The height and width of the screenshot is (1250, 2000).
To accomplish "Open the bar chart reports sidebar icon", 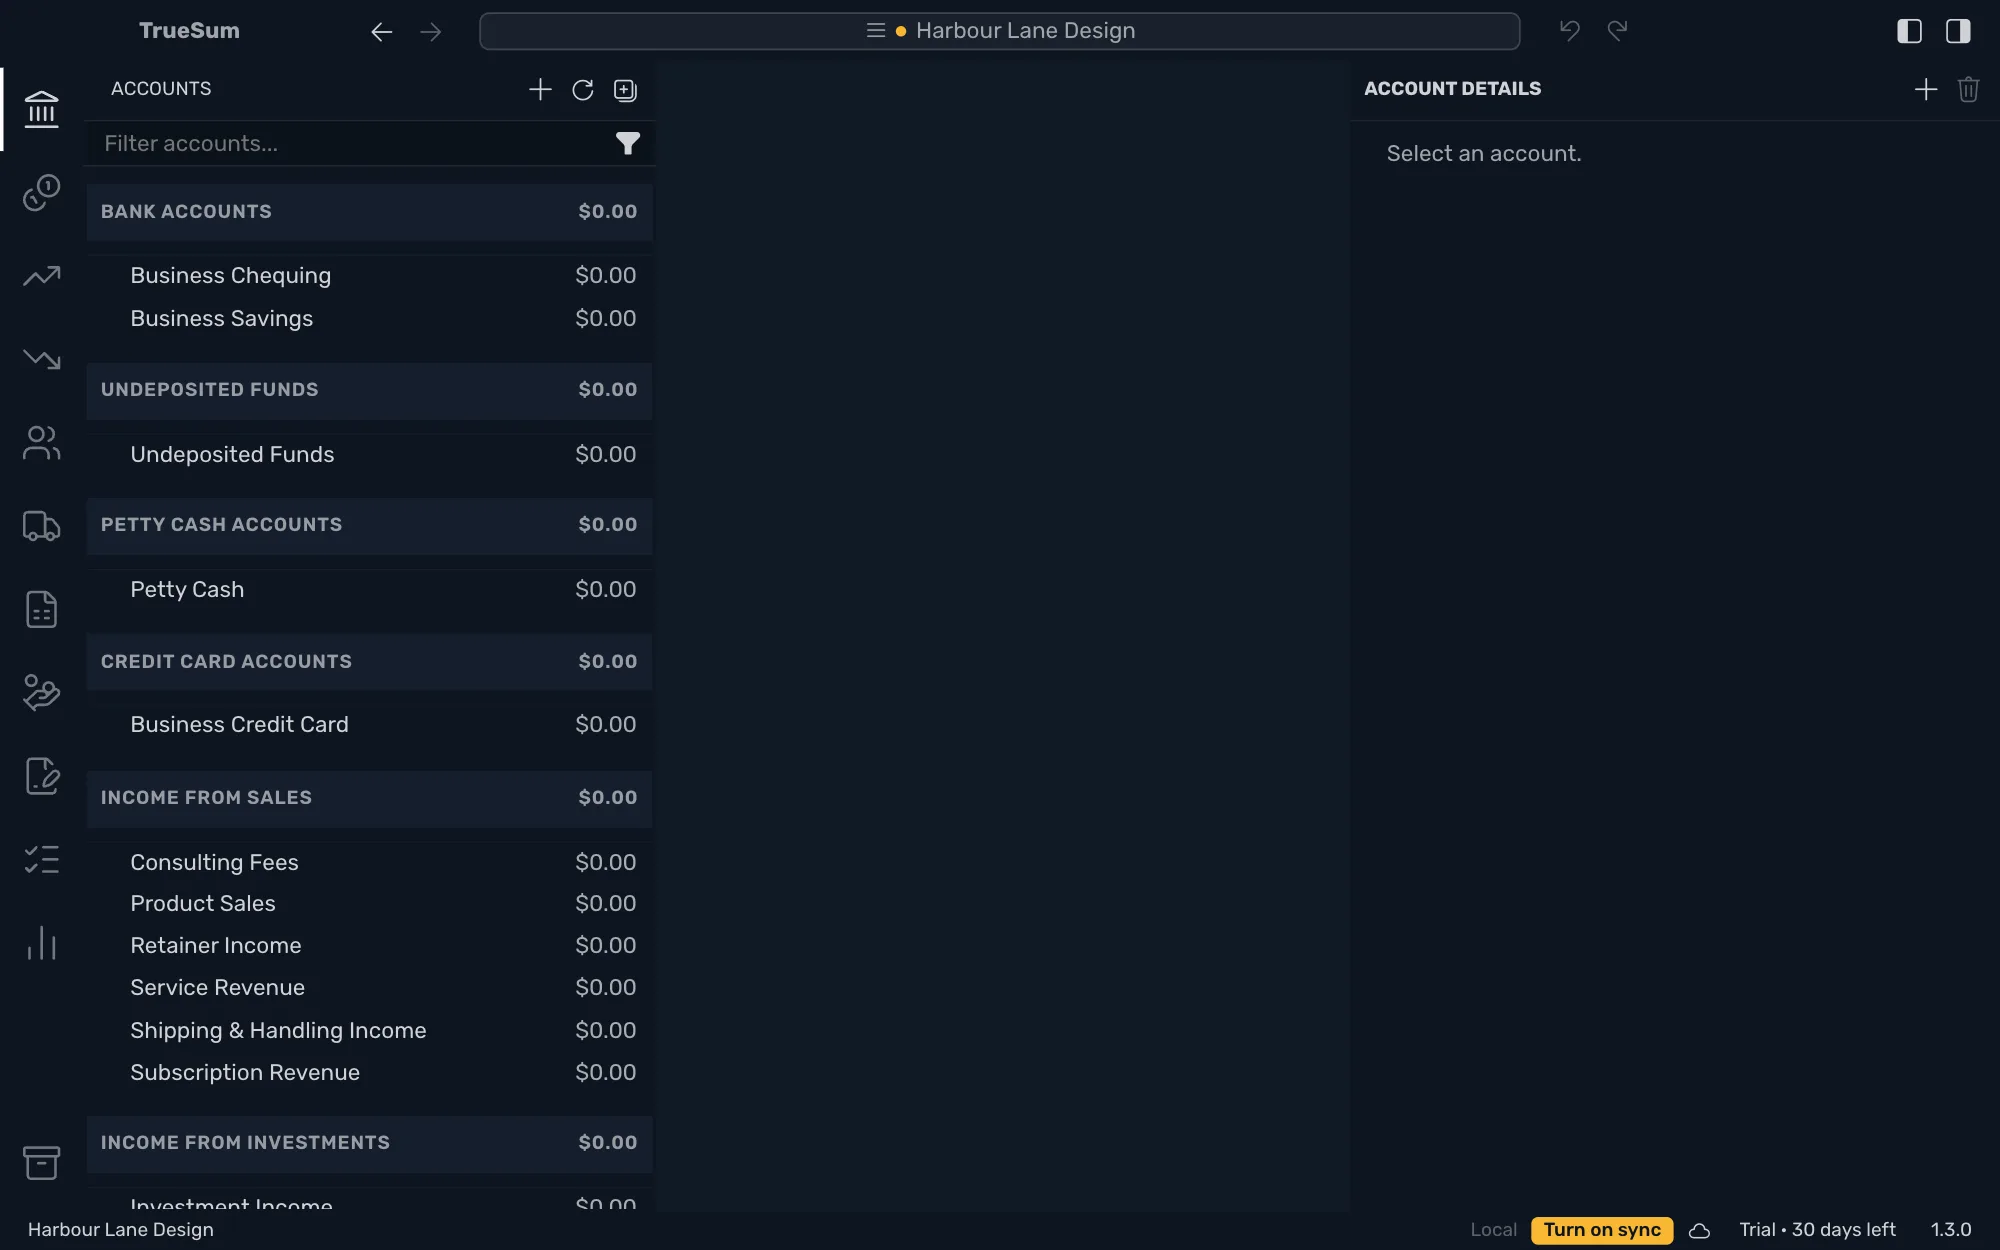I will (41, 943).
